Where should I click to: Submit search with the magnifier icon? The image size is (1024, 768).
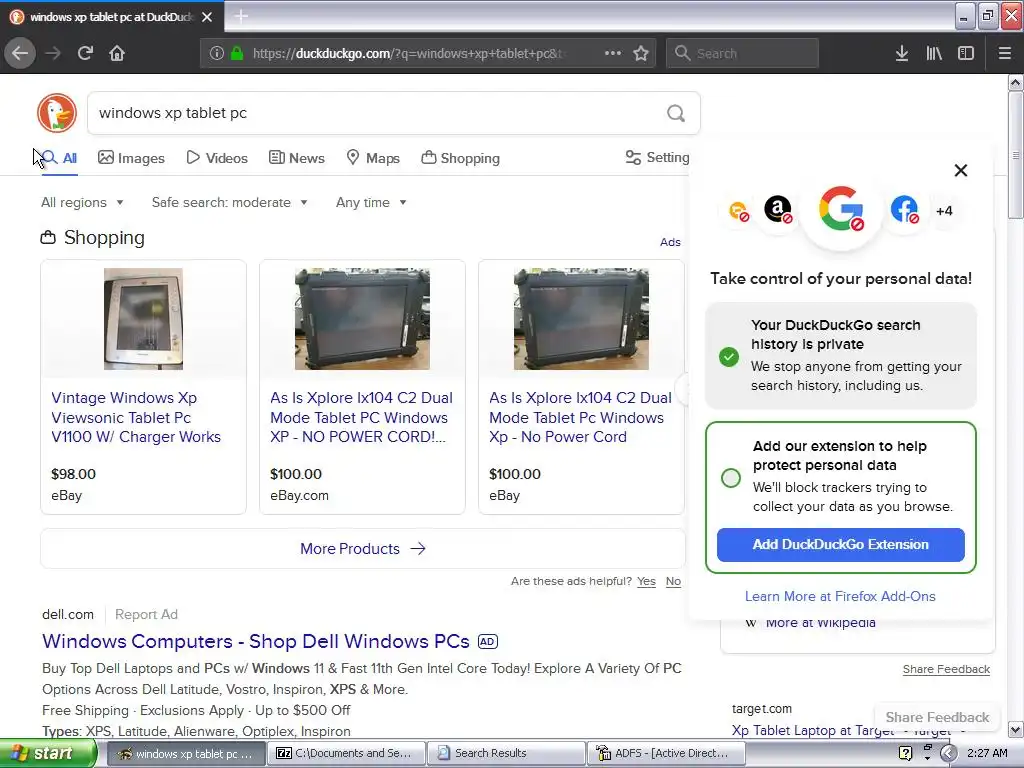tap(676, 114)
